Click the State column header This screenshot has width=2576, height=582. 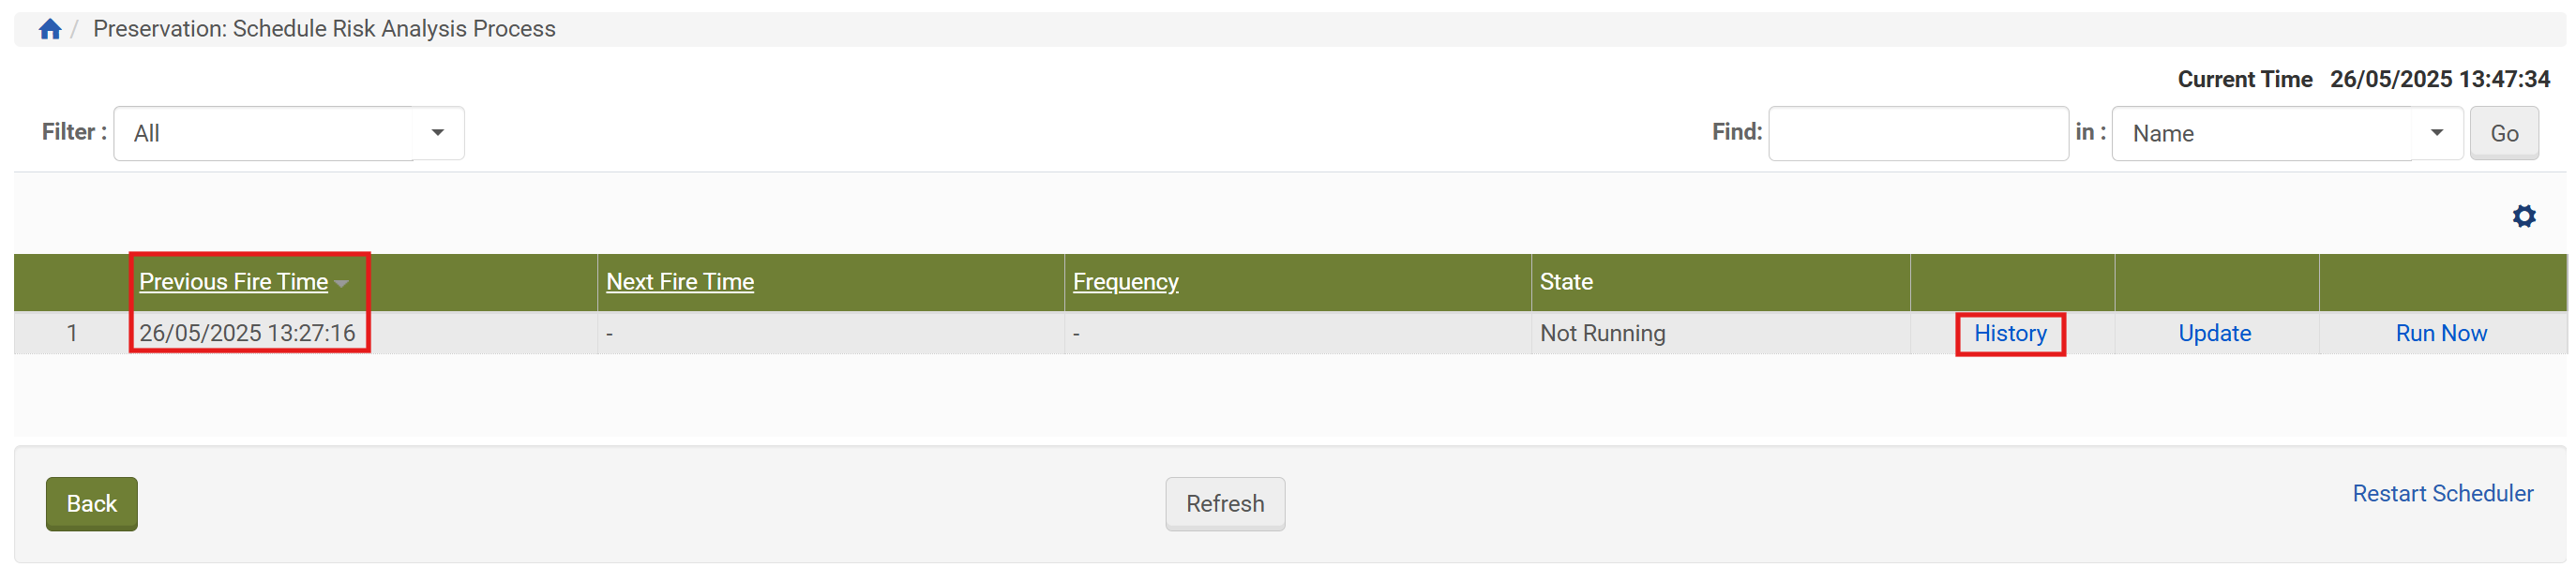tap(1566, 282)
